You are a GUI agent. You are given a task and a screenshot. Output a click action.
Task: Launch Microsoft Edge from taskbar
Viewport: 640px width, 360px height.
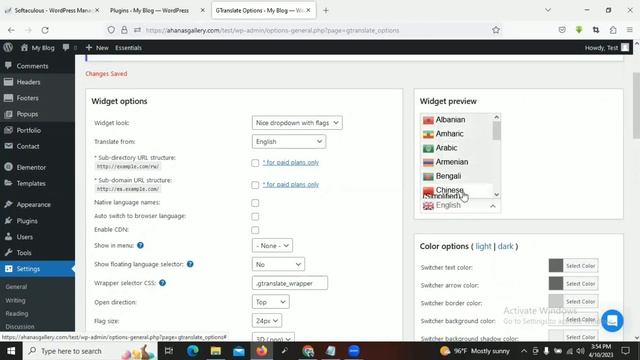point(193,351)
